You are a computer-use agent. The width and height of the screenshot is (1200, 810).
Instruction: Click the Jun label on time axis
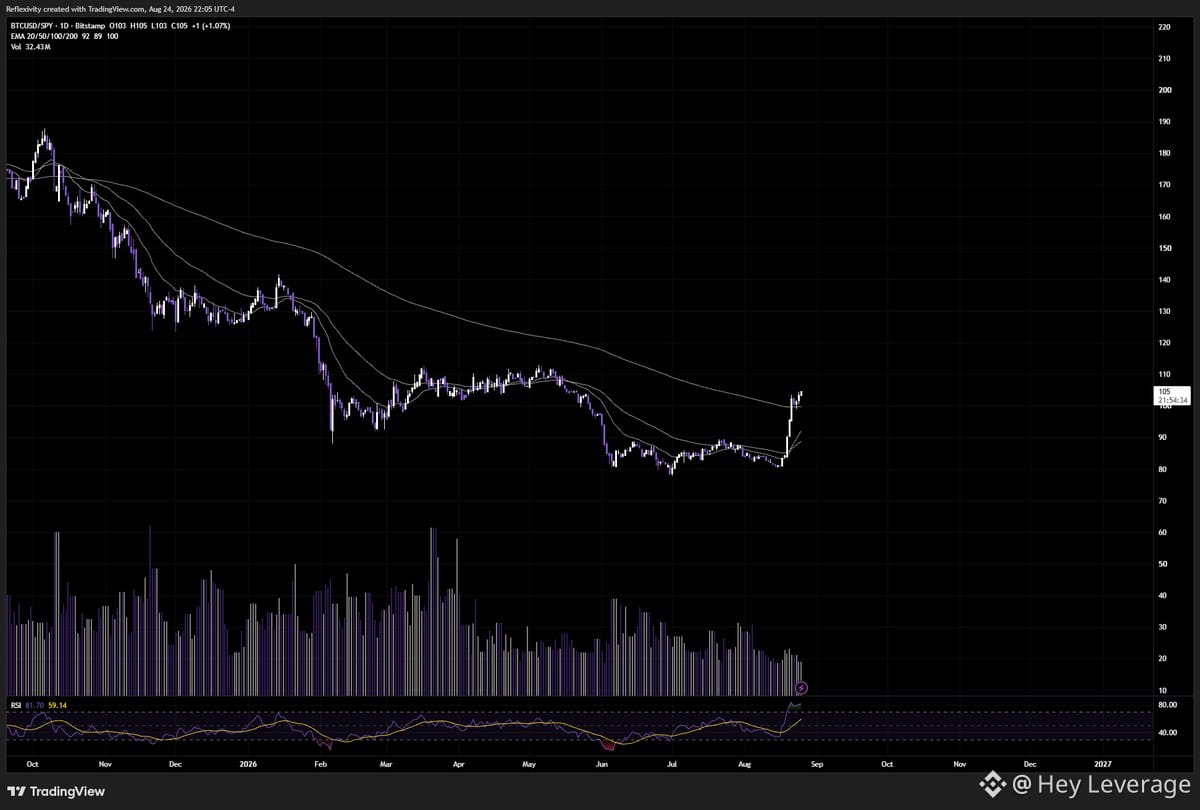pyautogui.click(x=602, y=763)
